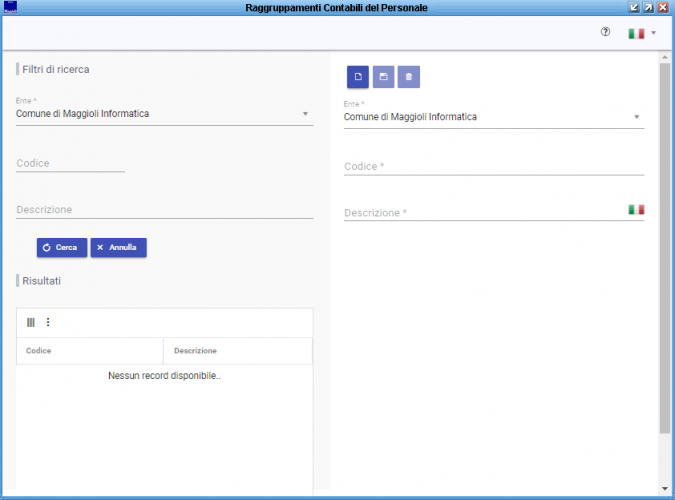Click the save floppy disk icon button
The width and height of the screenshot is (675, 500).
(383, 77)
